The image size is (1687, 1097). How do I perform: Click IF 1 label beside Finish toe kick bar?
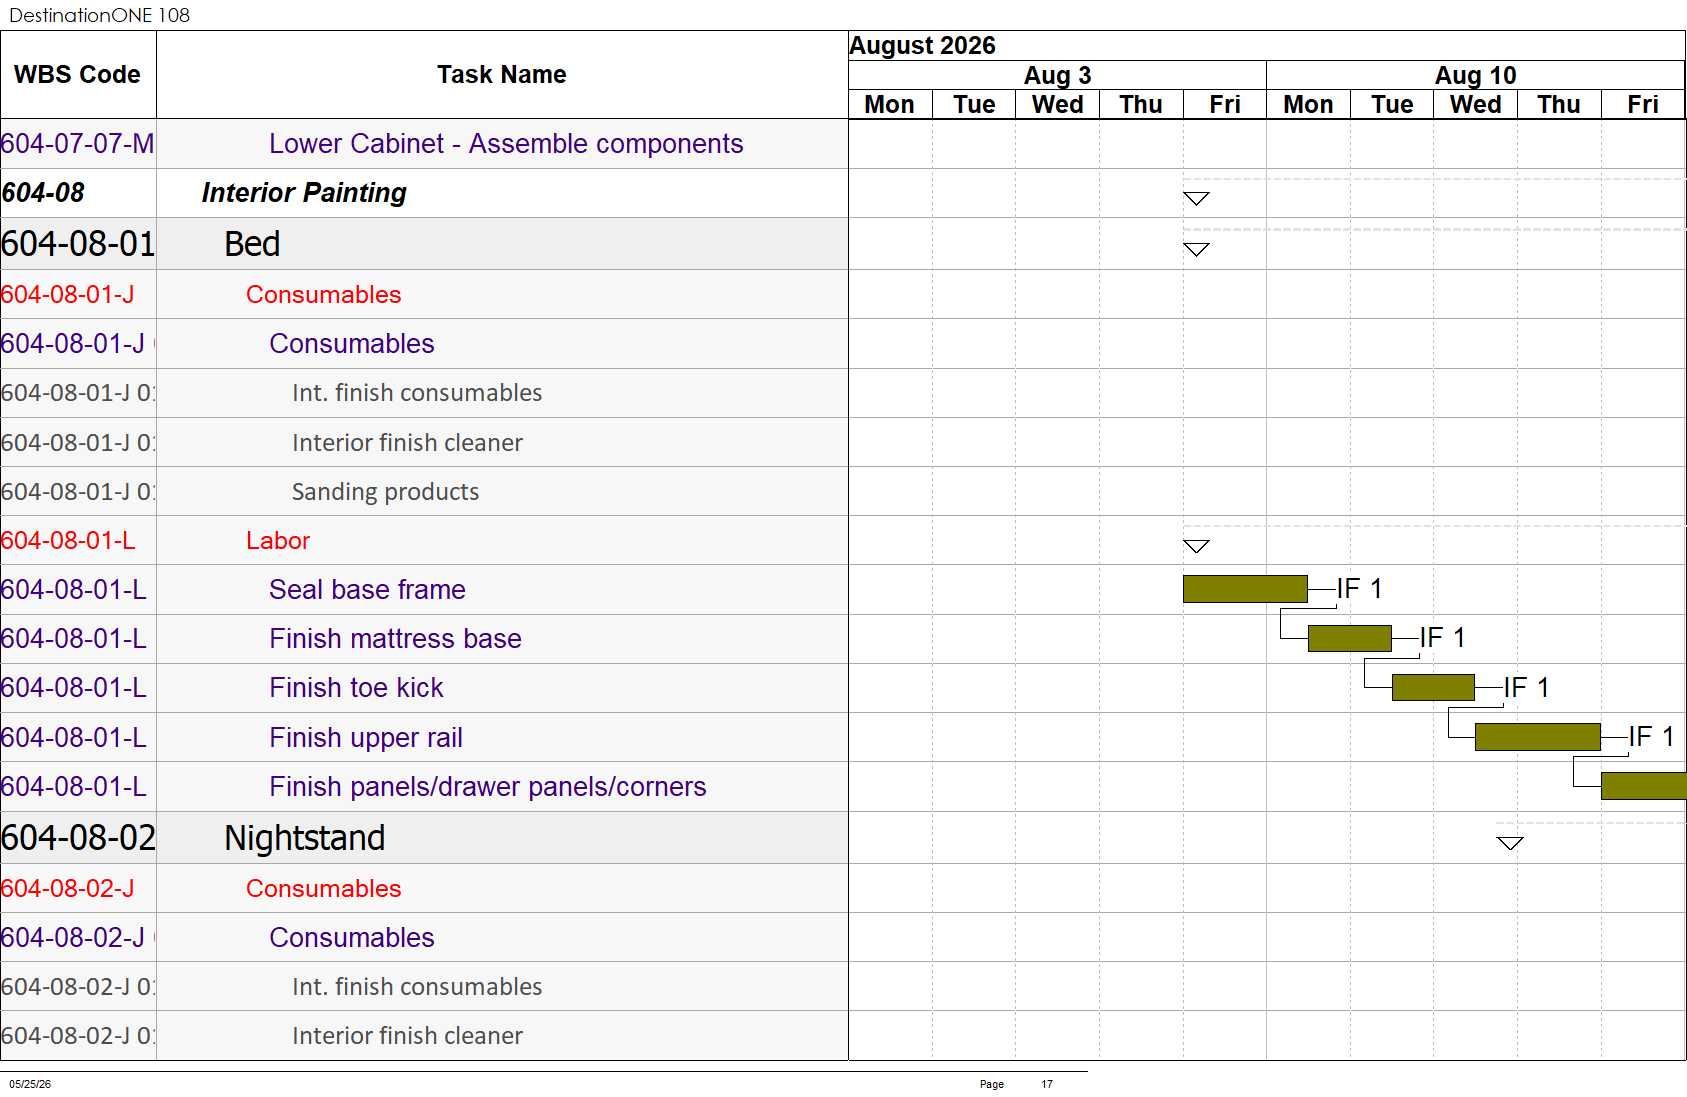click(x=1527, y=688)
